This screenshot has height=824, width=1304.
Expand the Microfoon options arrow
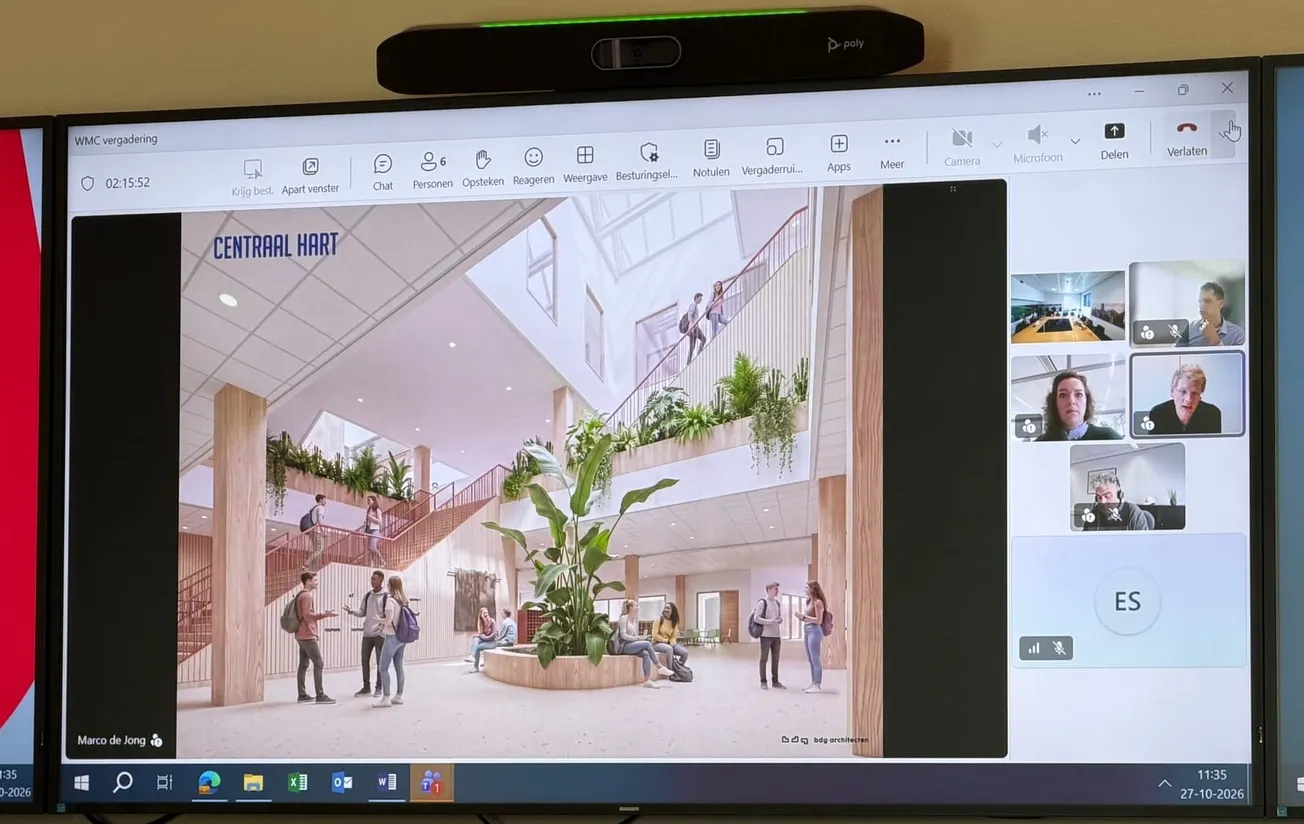tap(1075, 141)
